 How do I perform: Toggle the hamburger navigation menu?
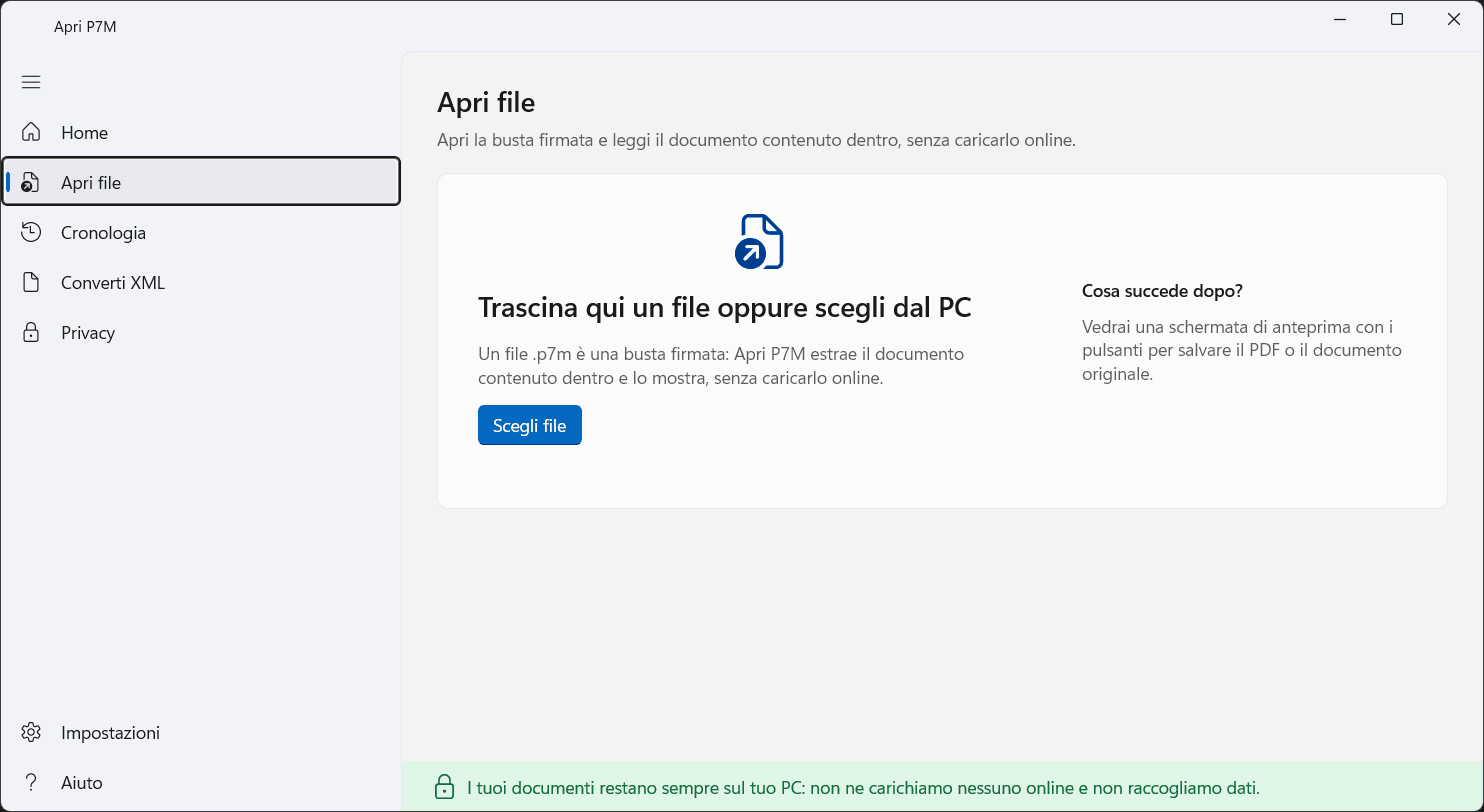31,82
